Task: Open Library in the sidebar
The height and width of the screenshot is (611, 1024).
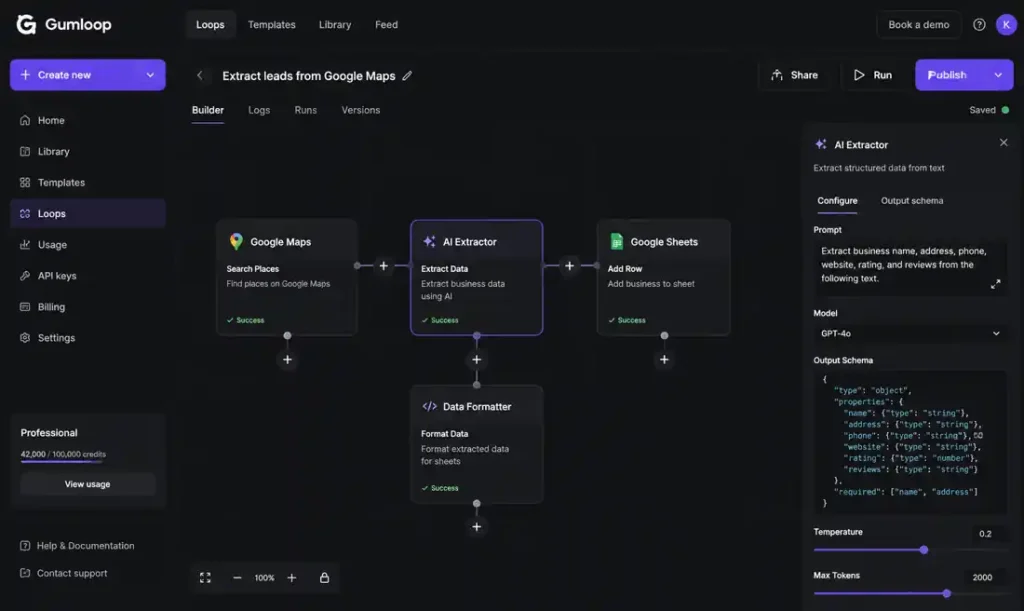Action: 88,151
